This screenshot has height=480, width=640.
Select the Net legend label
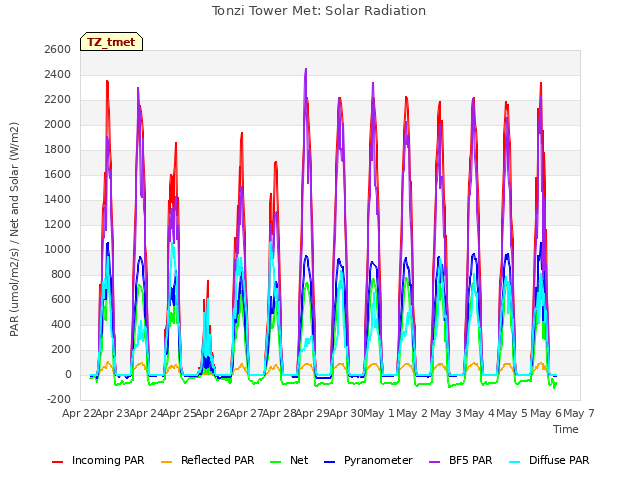(299, 460)
